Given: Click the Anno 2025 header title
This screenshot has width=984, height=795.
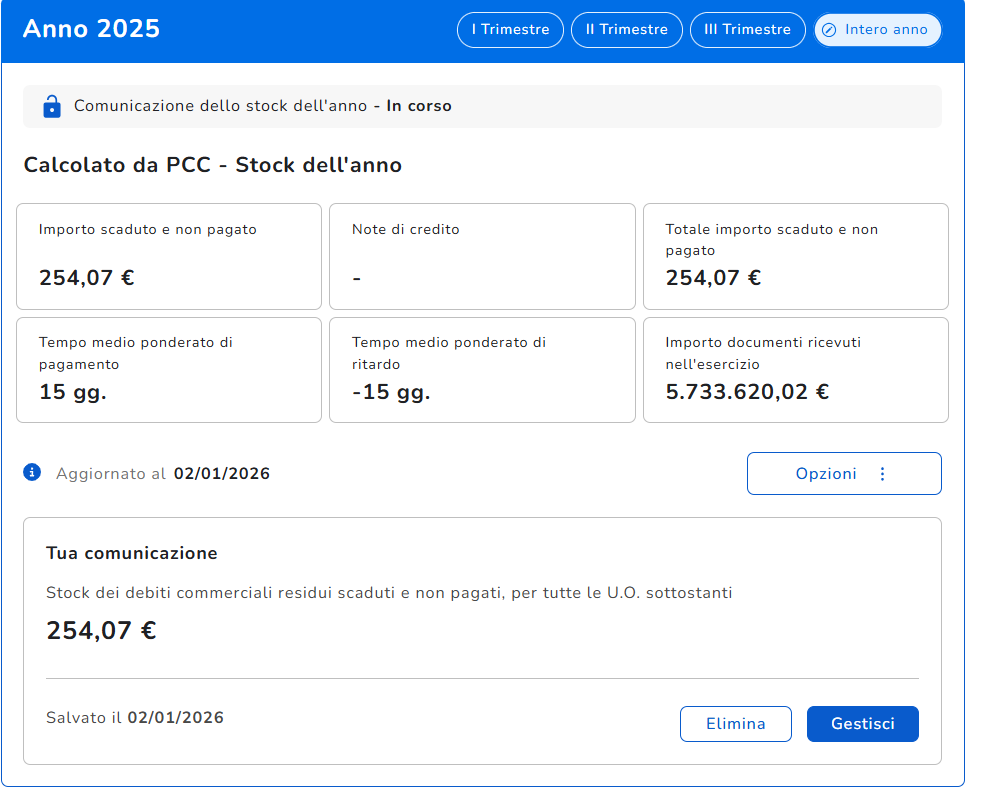Looking at the screenshot, I should (x=91, y=29).
